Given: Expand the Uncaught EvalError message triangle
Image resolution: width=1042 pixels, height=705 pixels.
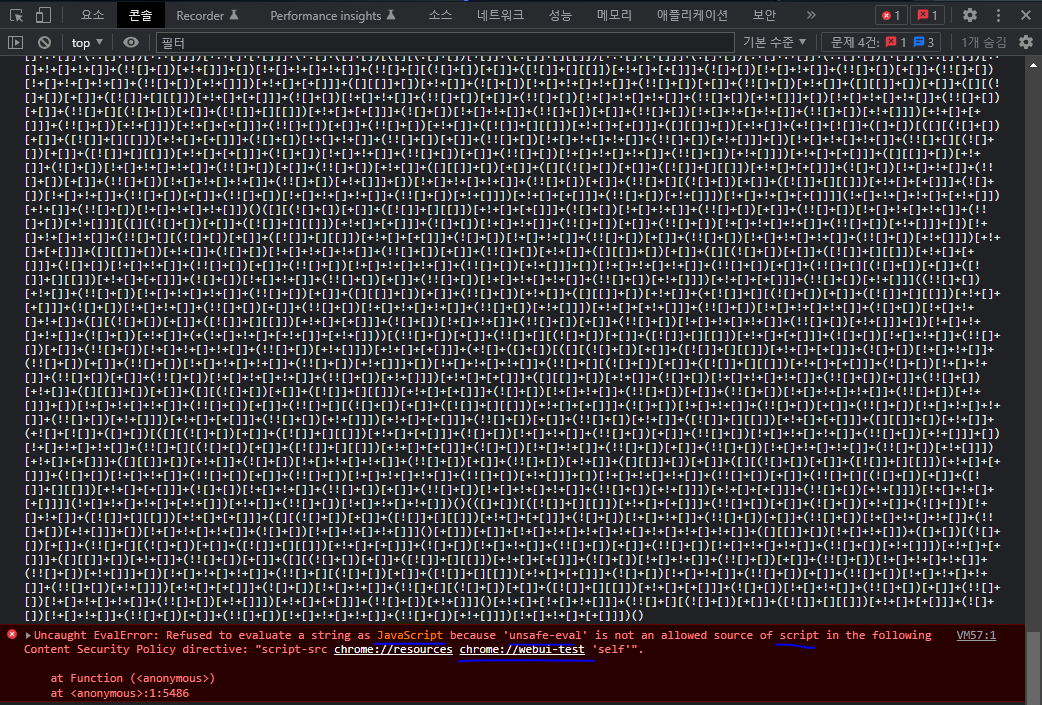Looking at the screenshot, I should (x=29, y=635).
